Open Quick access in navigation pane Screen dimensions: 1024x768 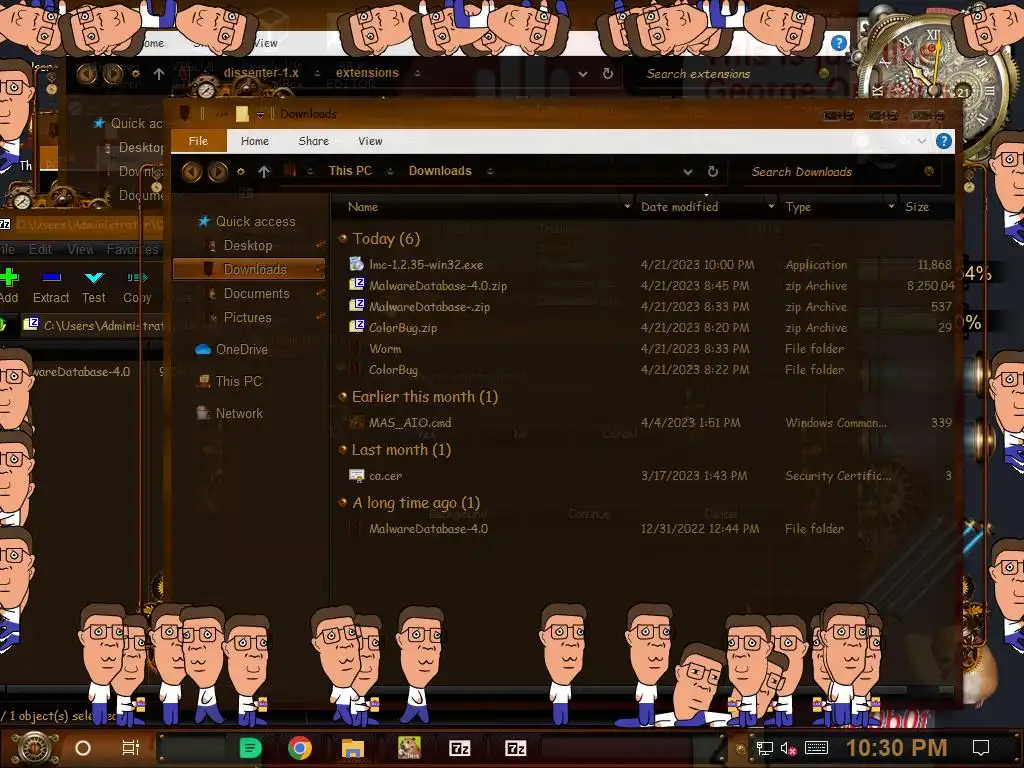pos(255,221)
